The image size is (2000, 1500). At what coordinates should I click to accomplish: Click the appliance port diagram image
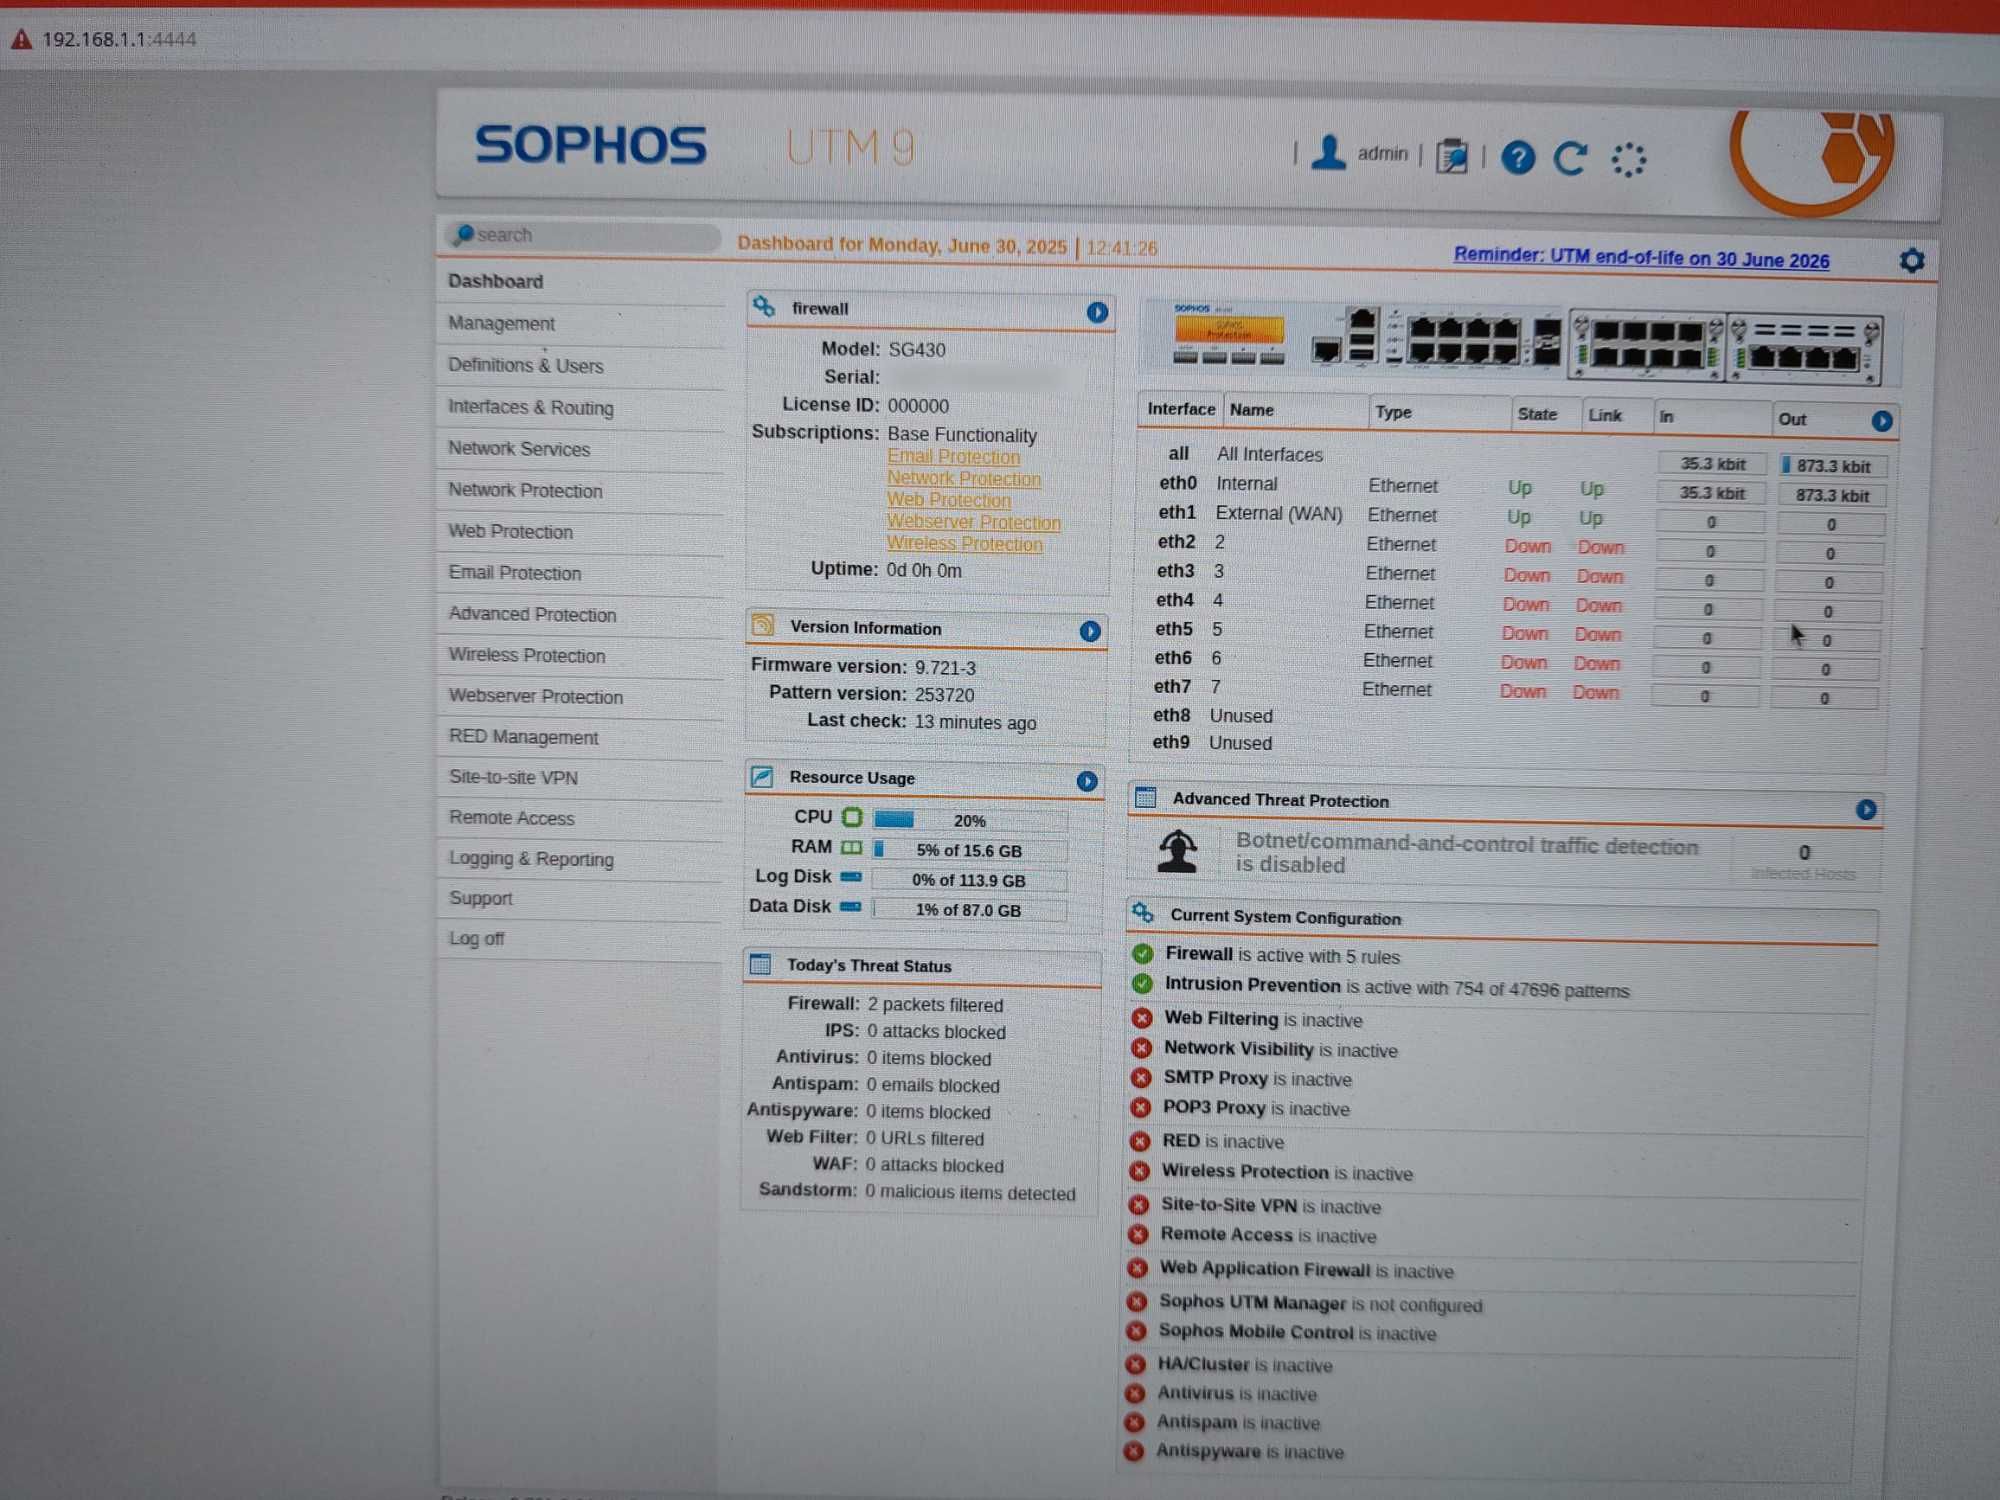(x=1522, y=343)
